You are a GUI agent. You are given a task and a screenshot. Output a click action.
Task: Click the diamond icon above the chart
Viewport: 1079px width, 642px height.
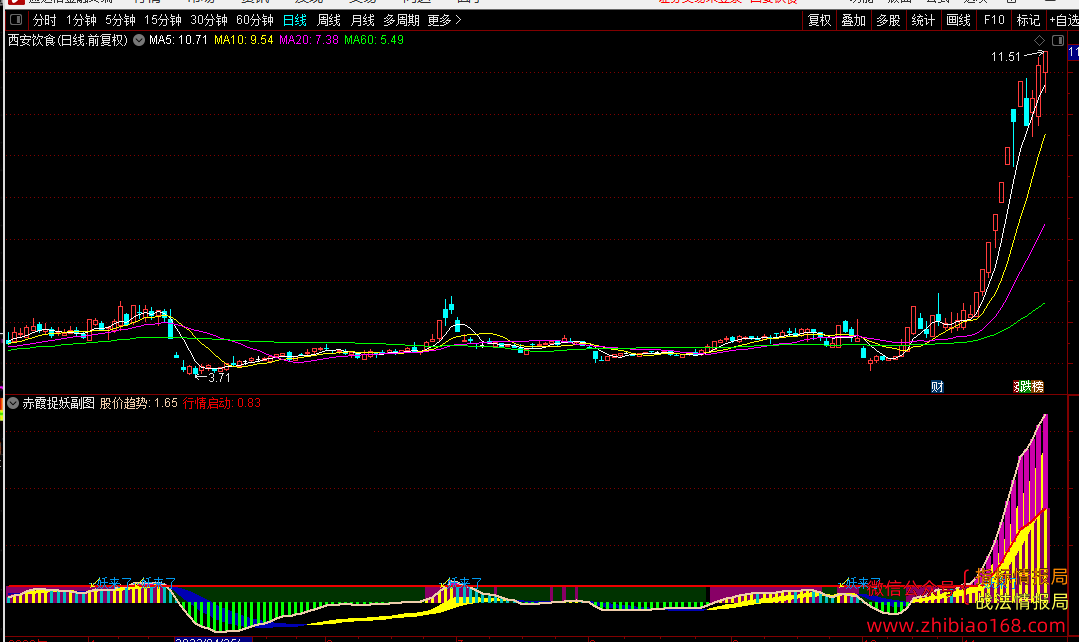(1040, 41)
